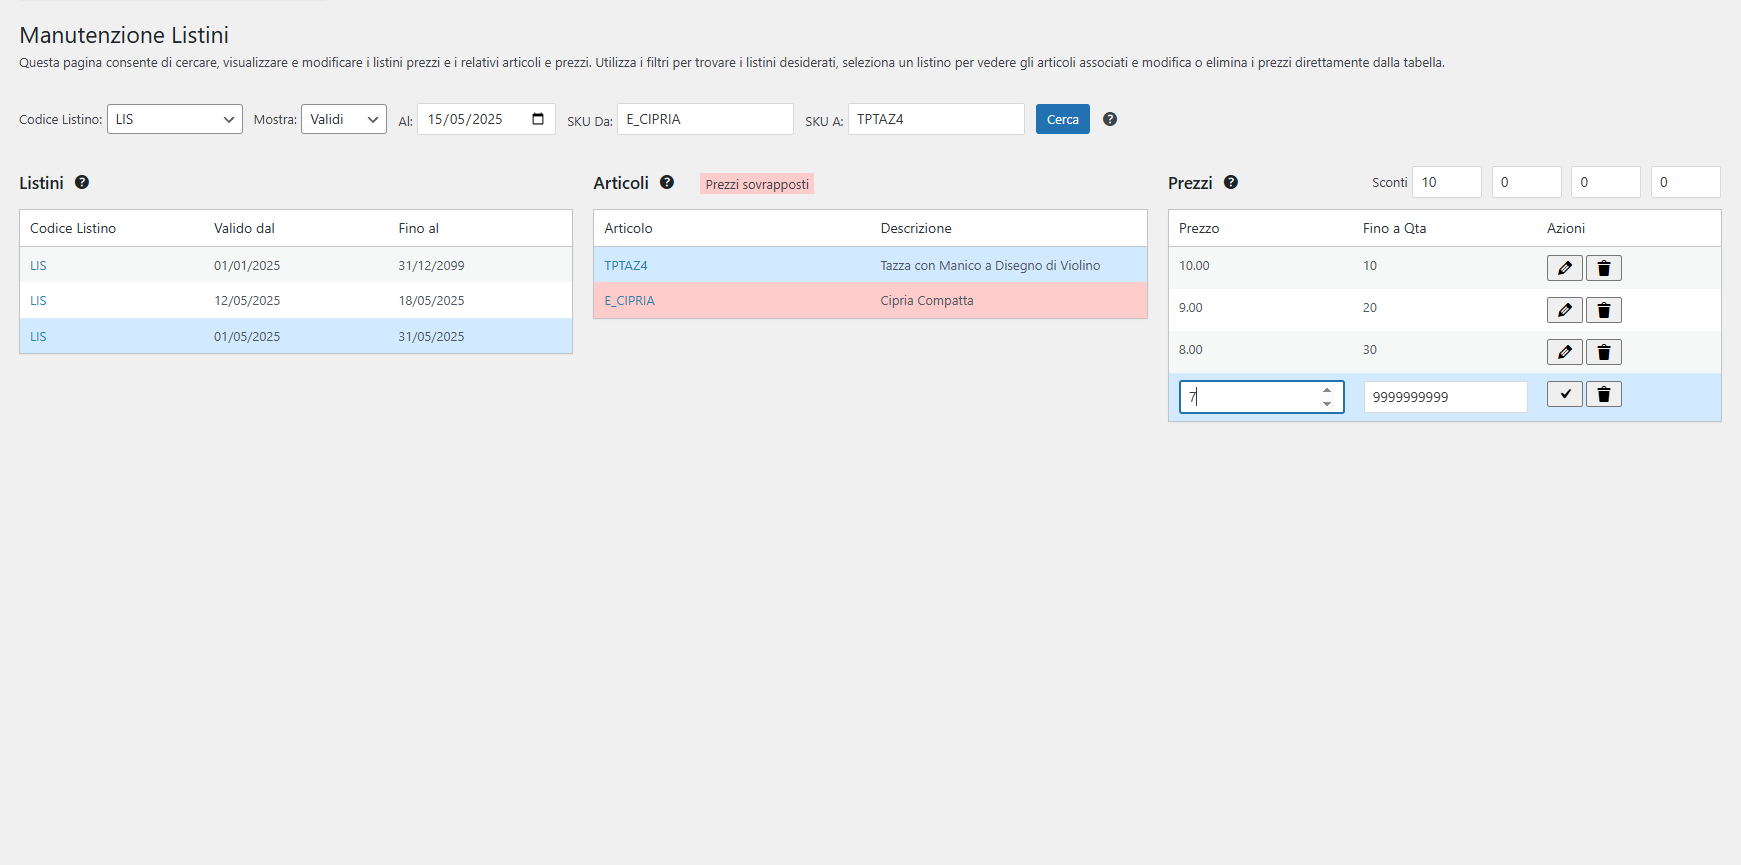The image size is (1741, 865).
Task: Focus the first Sconti field with 10
Action: (1447, 182)
